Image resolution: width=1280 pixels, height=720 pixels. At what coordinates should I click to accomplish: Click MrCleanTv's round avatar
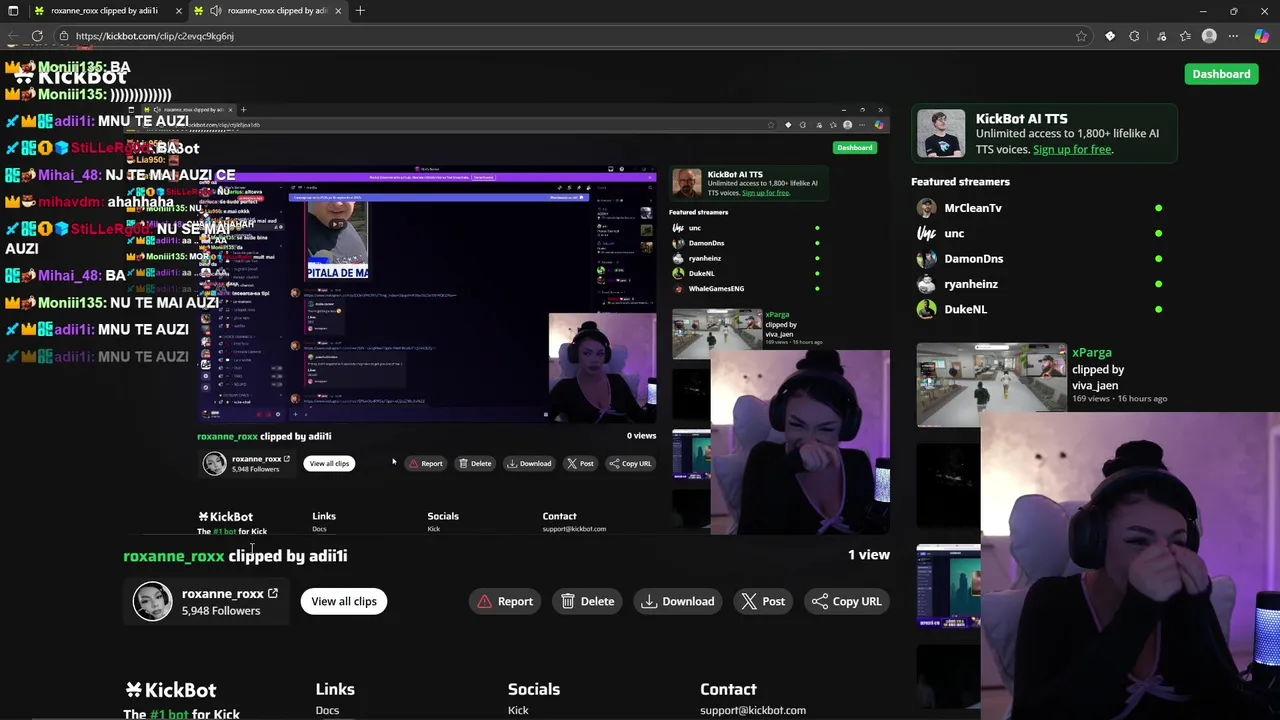pos(927,208)
